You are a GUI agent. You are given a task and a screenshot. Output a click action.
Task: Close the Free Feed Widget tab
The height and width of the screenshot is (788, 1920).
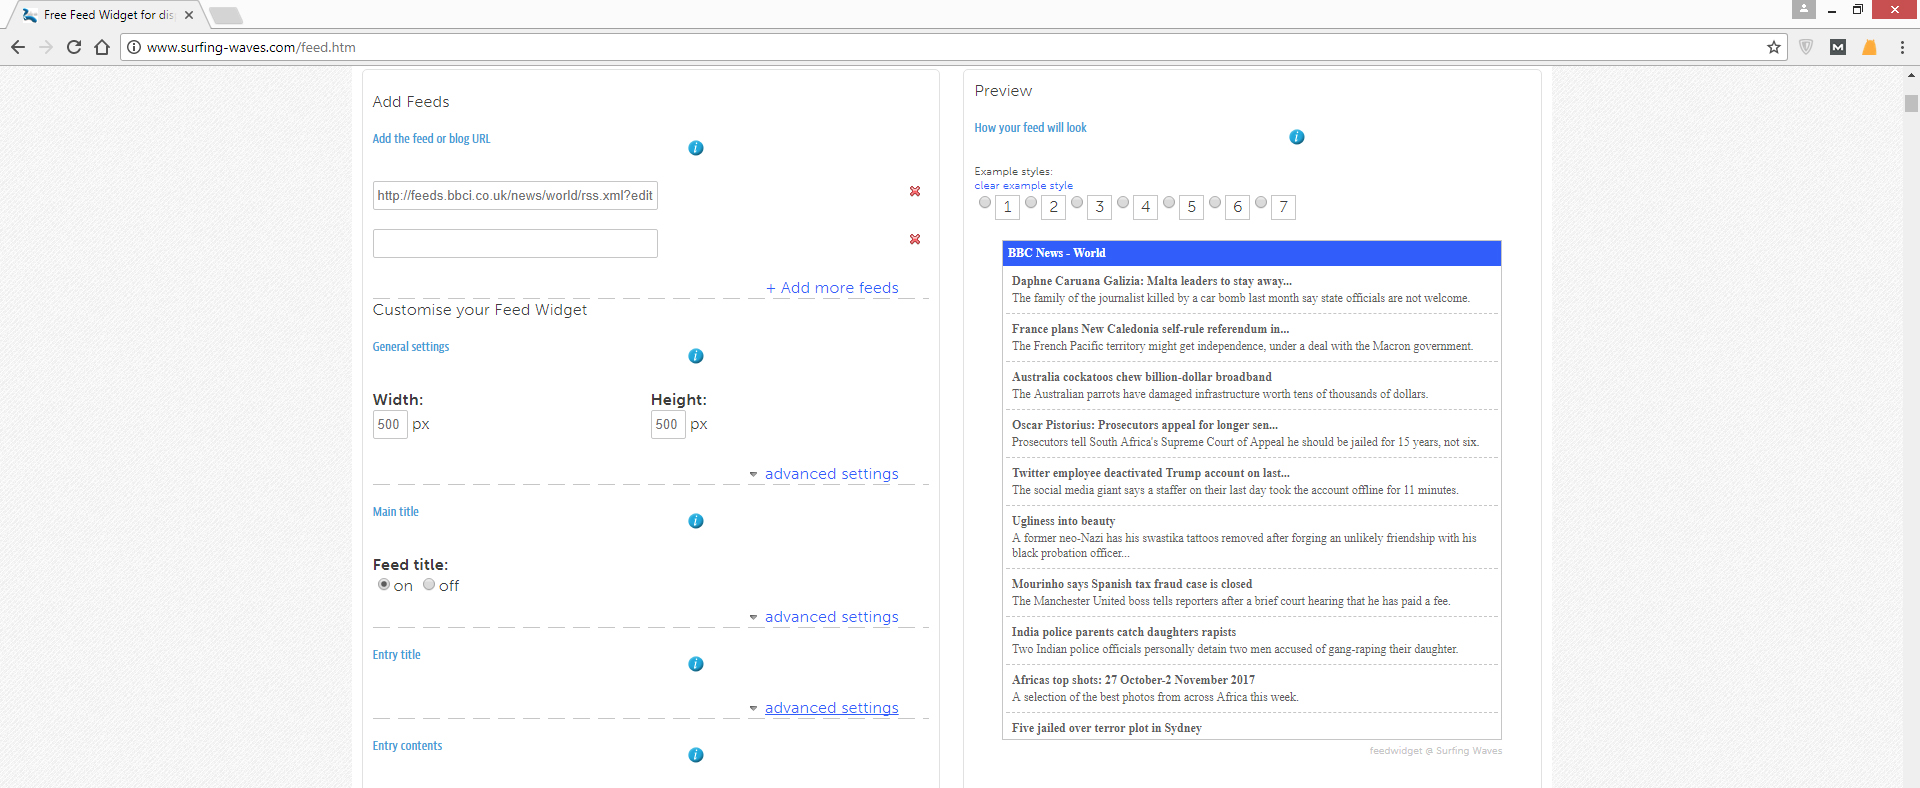tap(189, 15)
